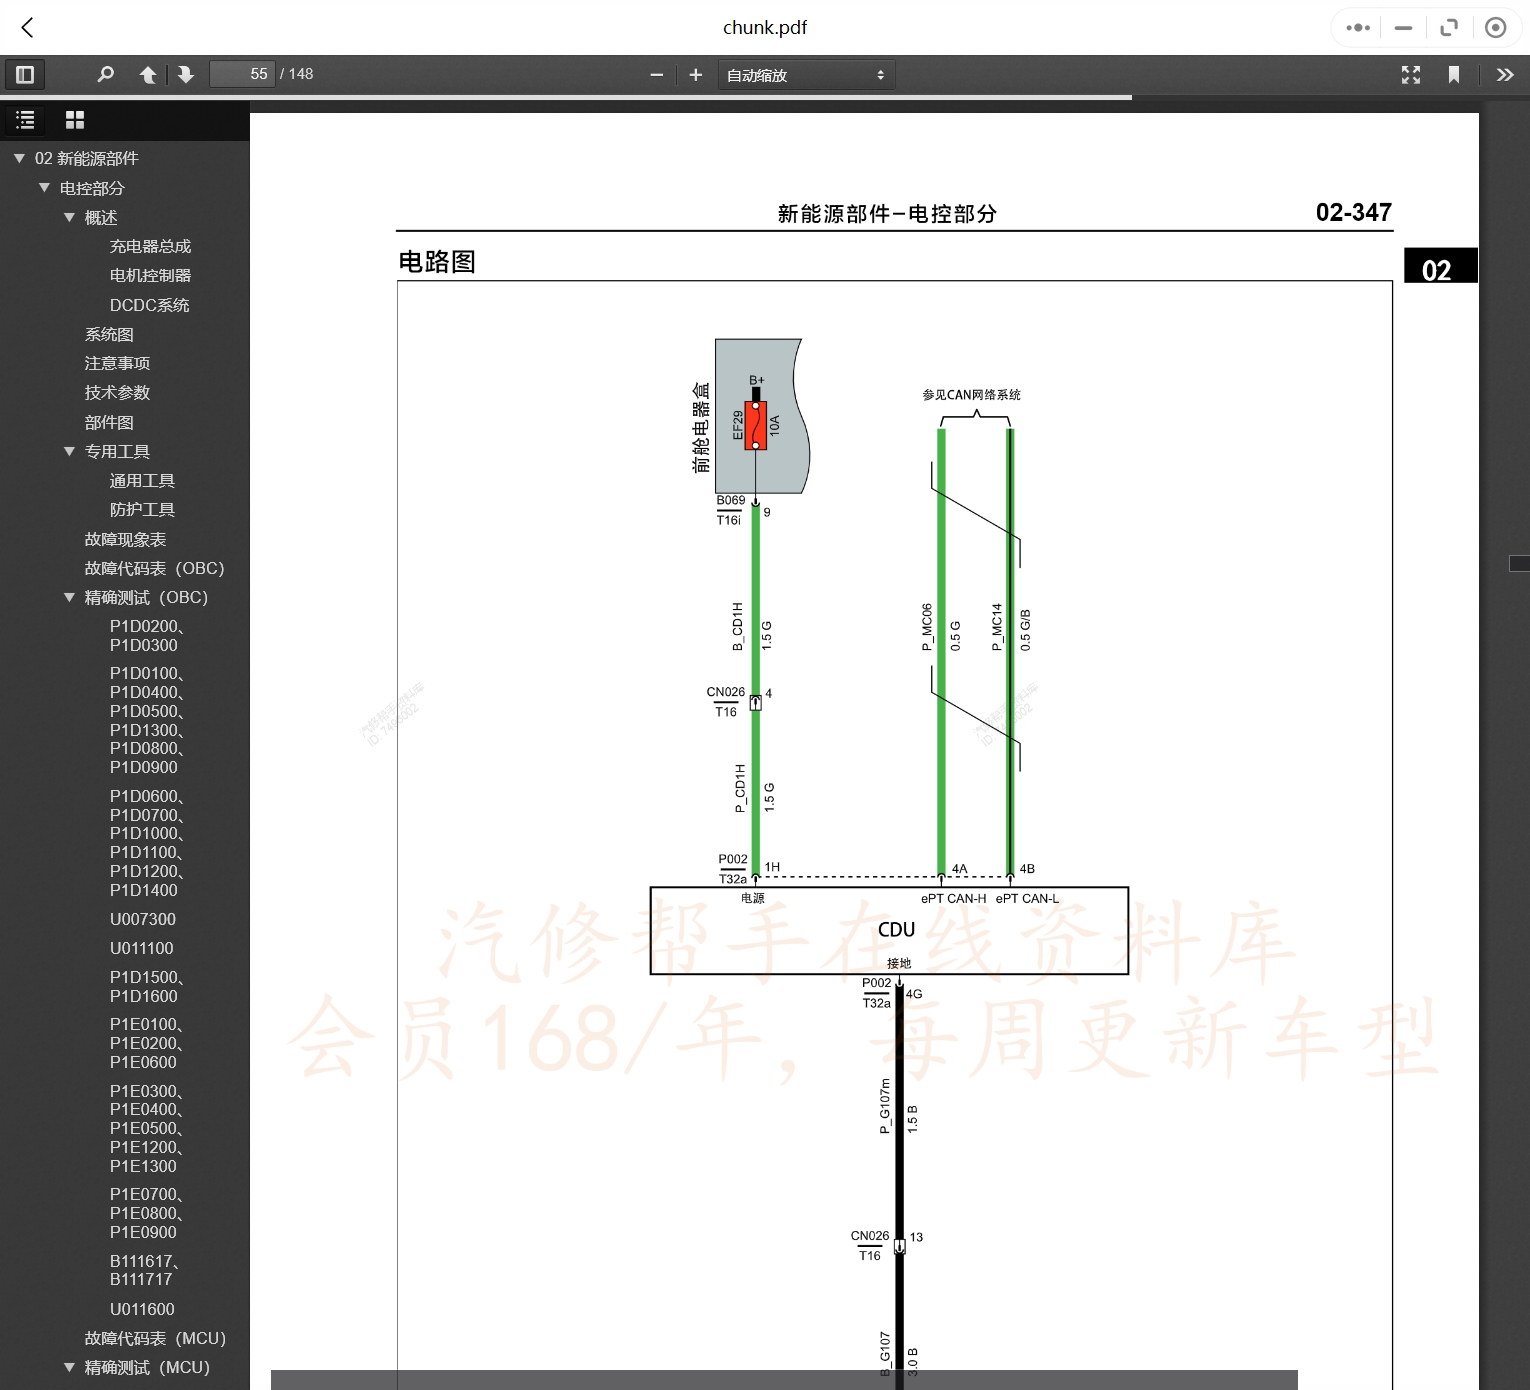Switch to presentation fullscreen mode
The height and width of the screenshot is (1390, 1530).
(x=1411, y=75)
